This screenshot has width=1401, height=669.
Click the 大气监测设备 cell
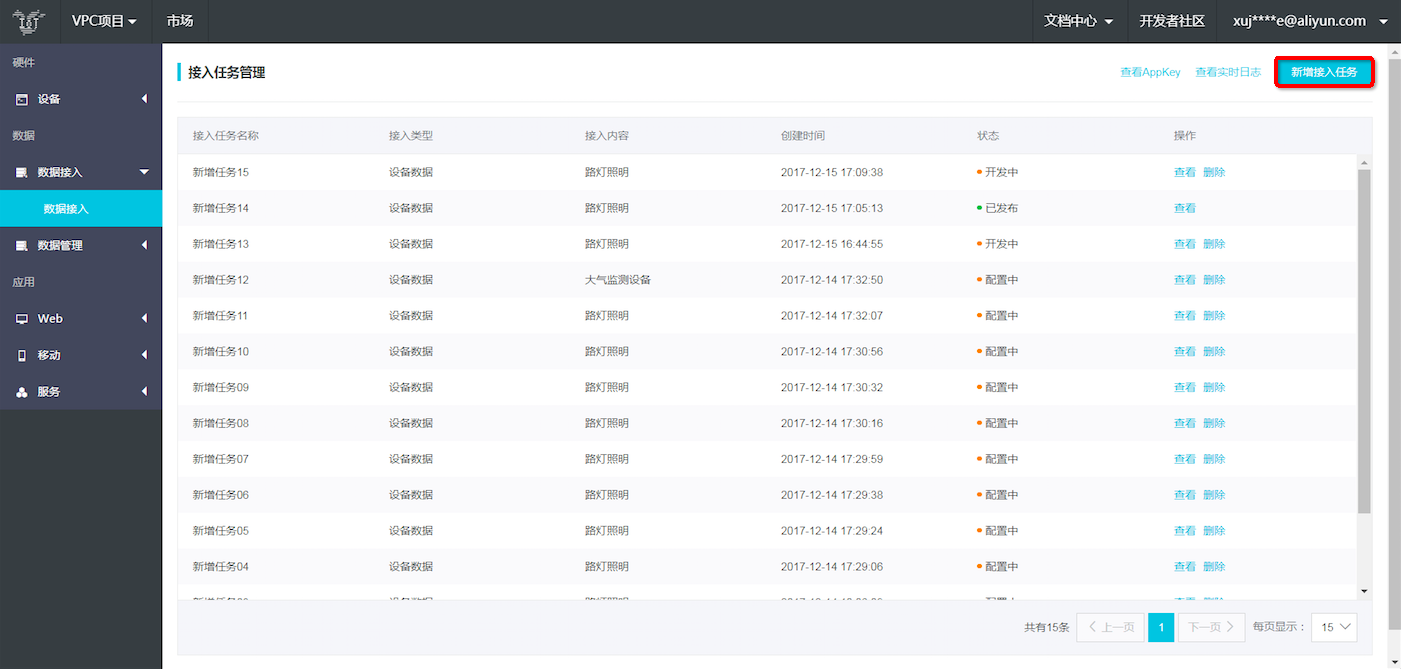tap(618, 280)
